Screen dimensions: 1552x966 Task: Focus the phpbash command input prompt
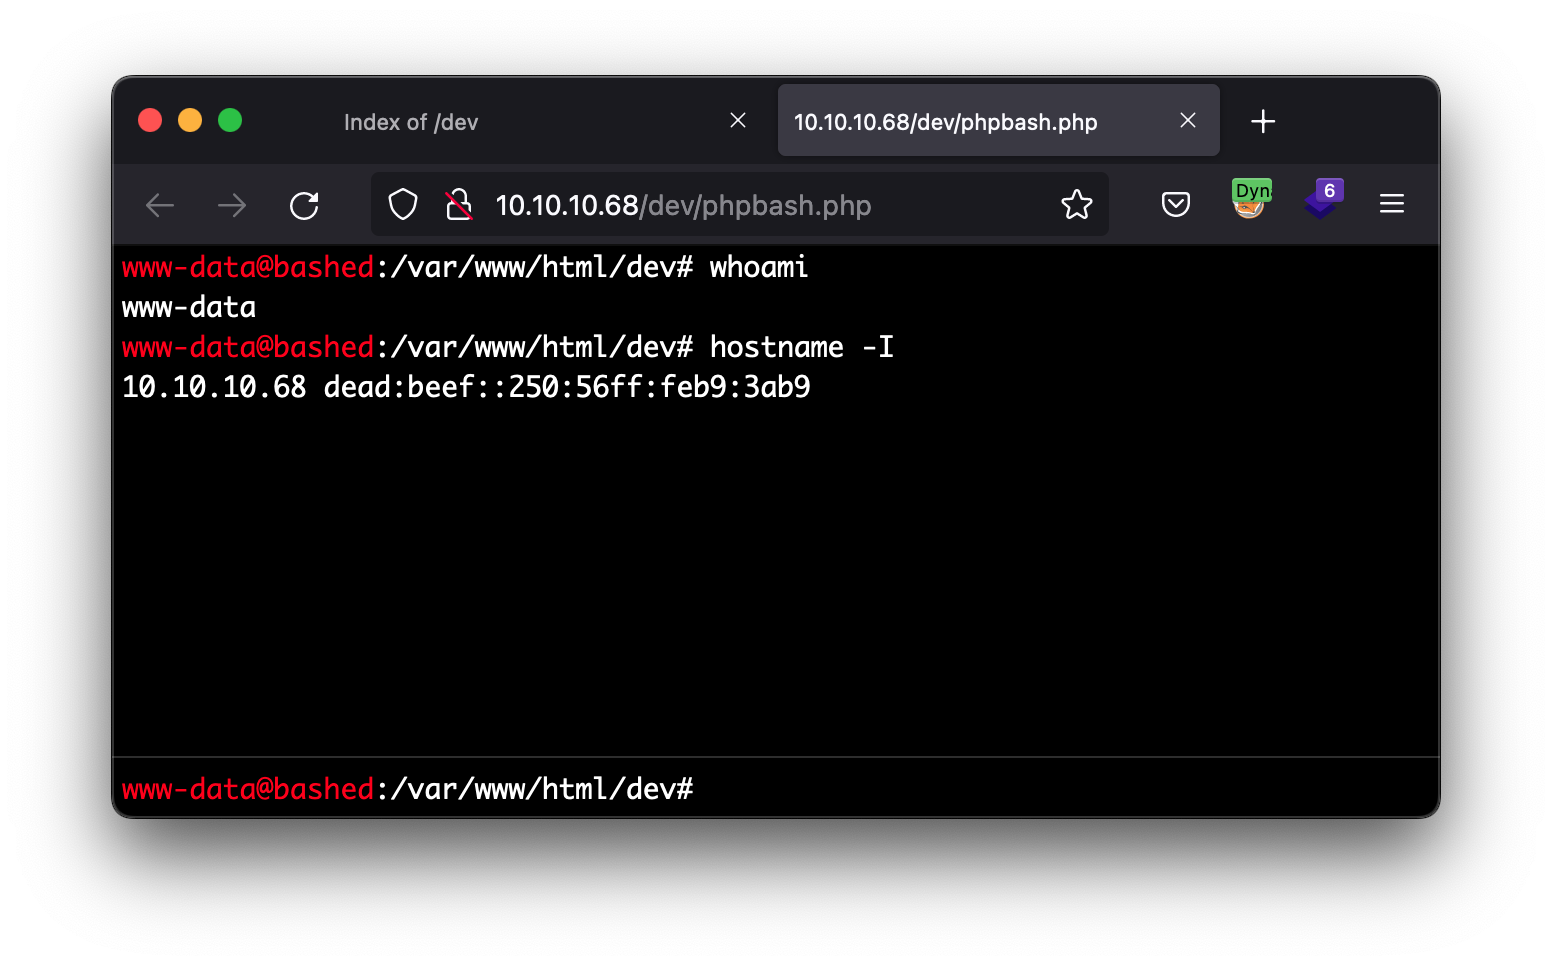point(1000,789)
